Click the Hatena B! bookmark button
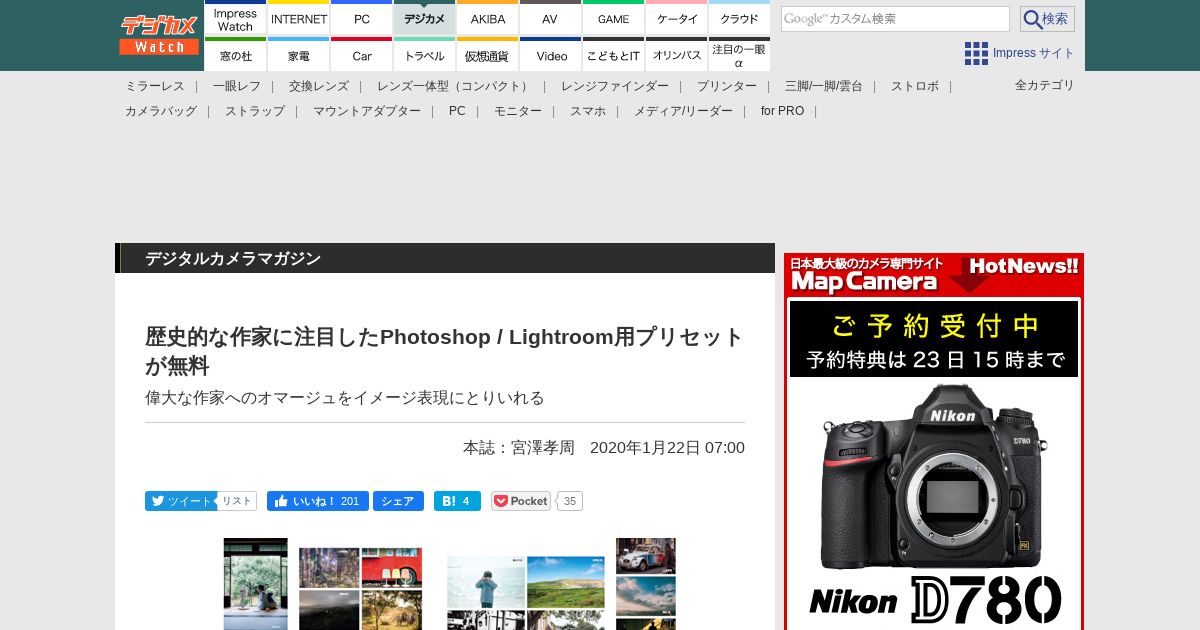Image resolution: width=1200 pixels, height=630 pixels. pyautogui.click(x=457, y=501)
